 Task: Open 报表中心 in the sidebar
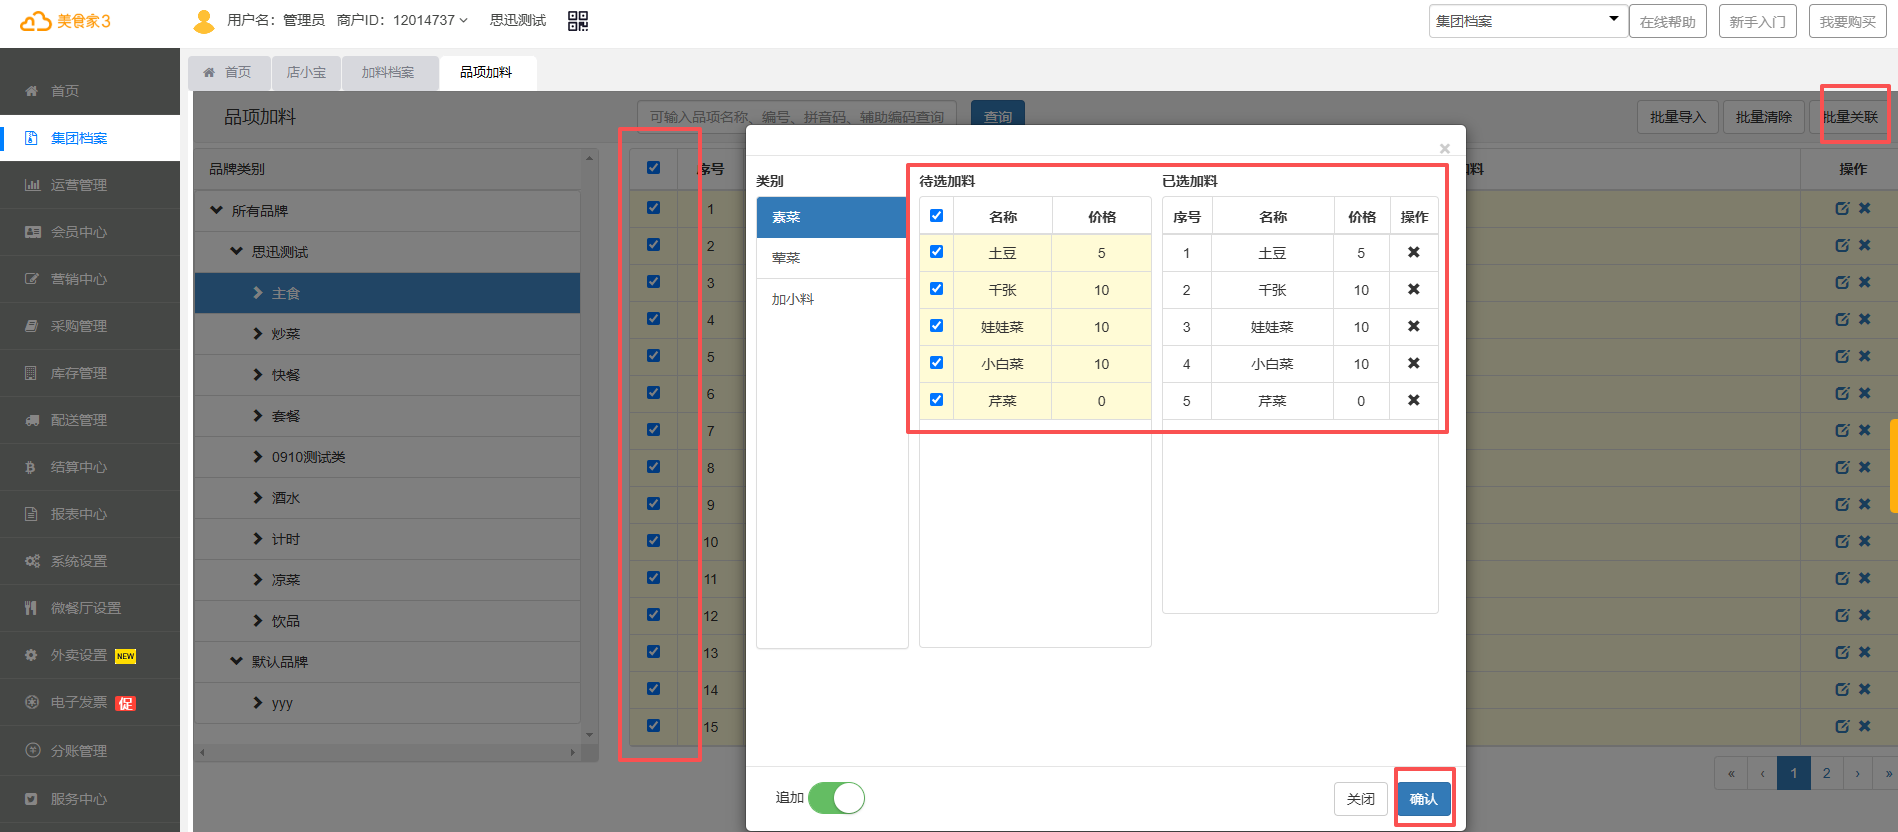tap(79, 514)
